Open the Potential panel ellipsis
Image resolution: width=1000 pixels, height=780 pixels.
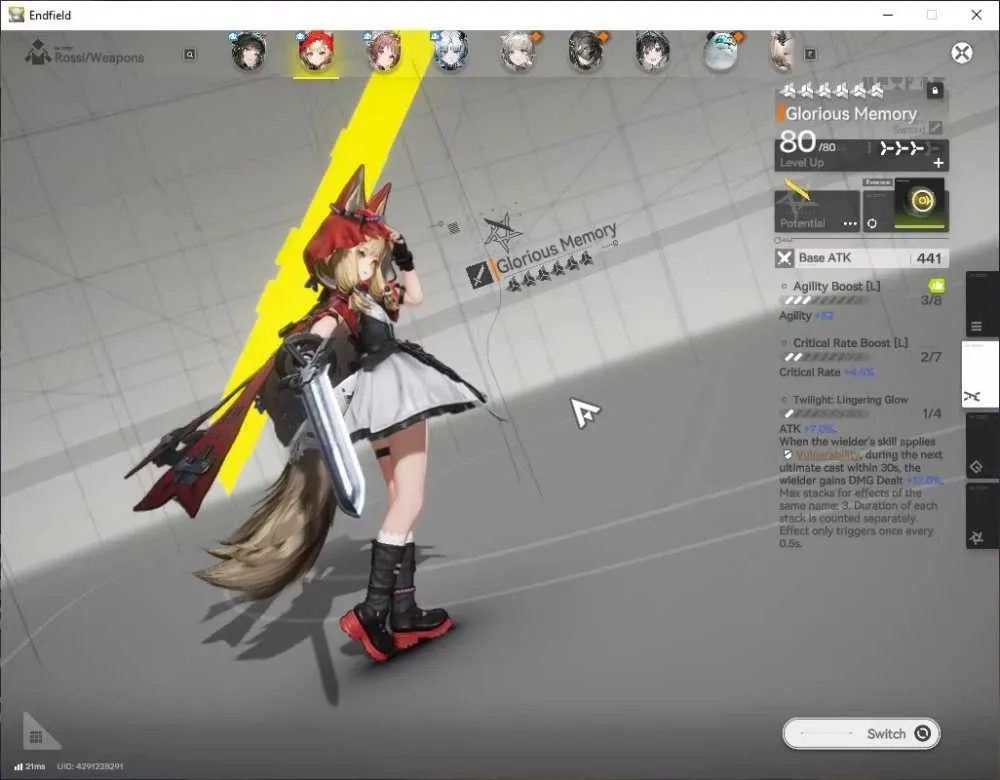point(850,224)
